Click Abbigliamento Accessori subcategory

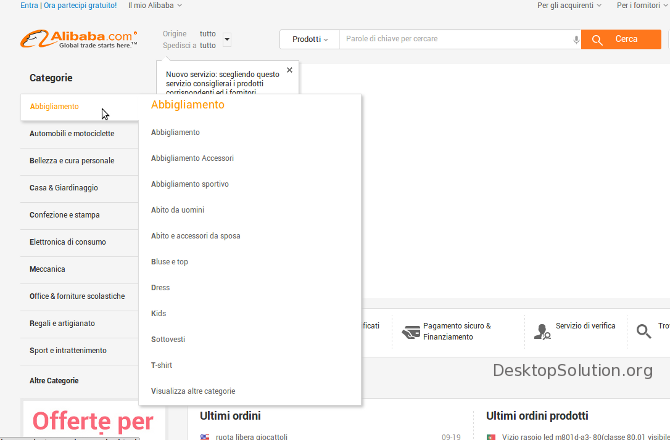[x=192, y=158]
